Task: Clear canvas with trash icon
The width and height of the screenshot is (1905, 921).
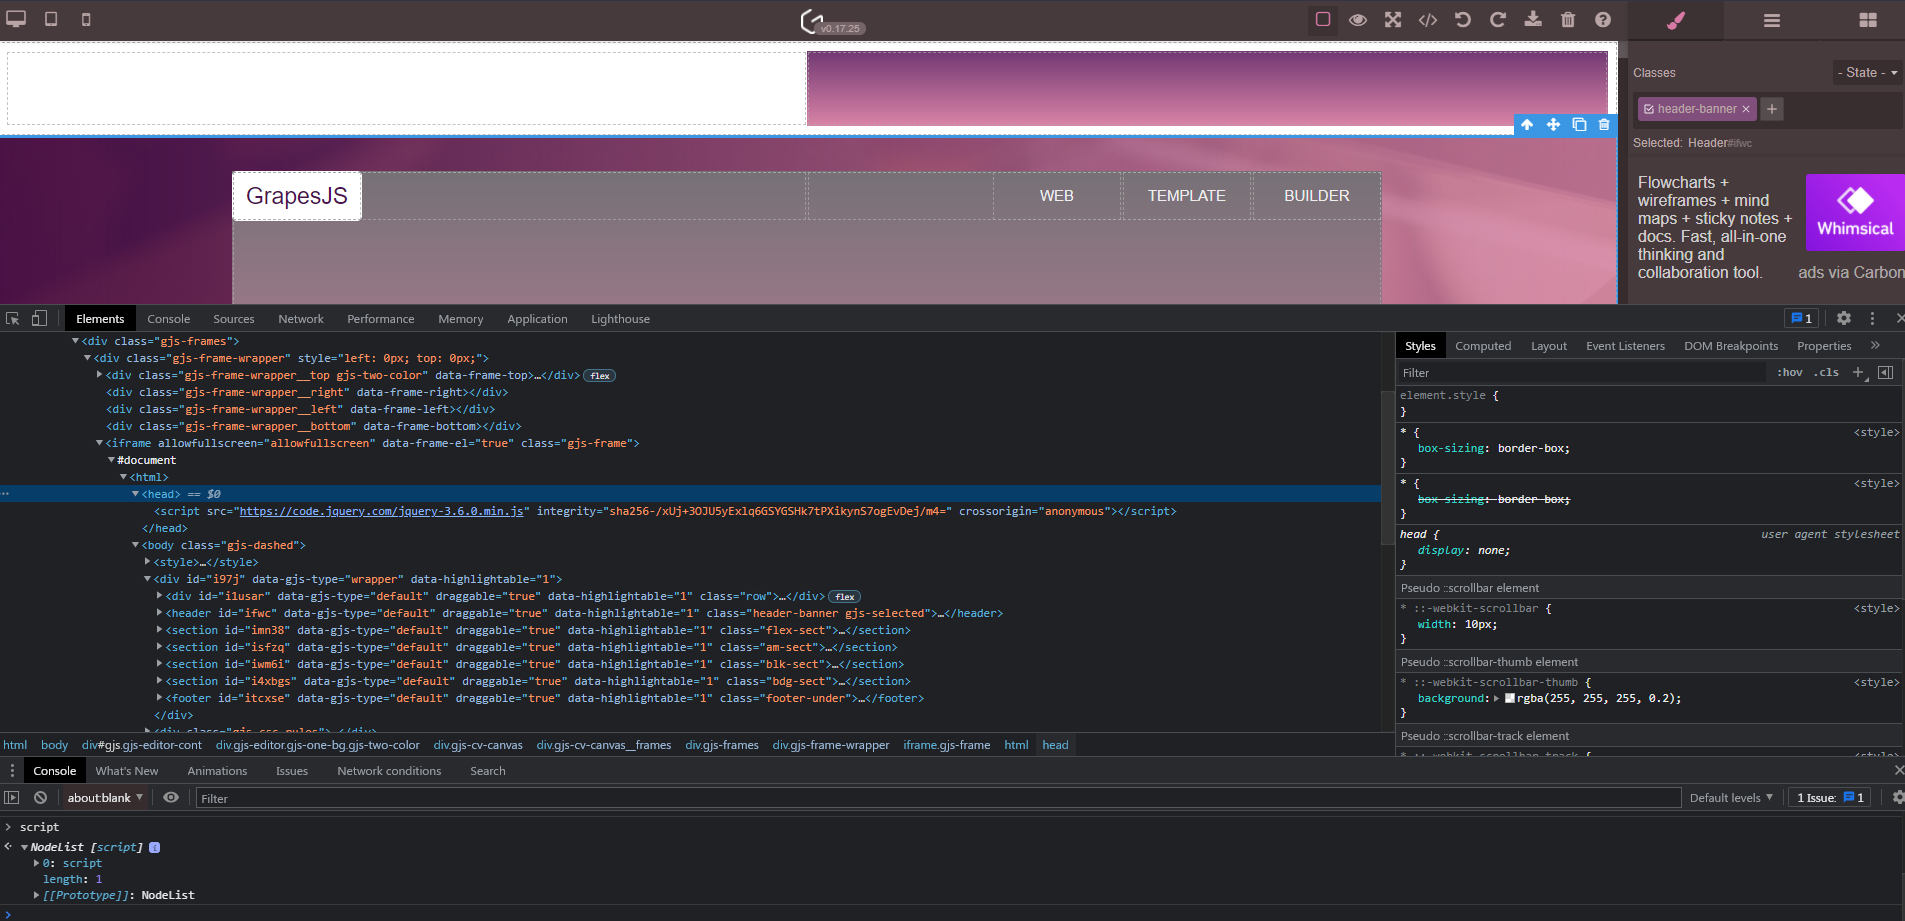Action: [1568, 19]
